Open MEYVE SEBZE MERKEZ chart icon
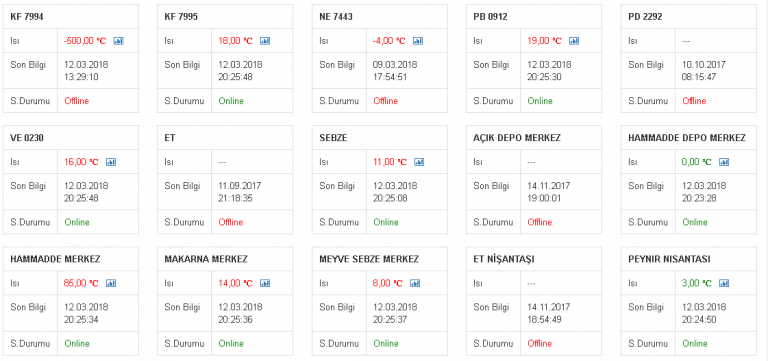The width and height of the screenshot is (768, 361). [415, 283]
